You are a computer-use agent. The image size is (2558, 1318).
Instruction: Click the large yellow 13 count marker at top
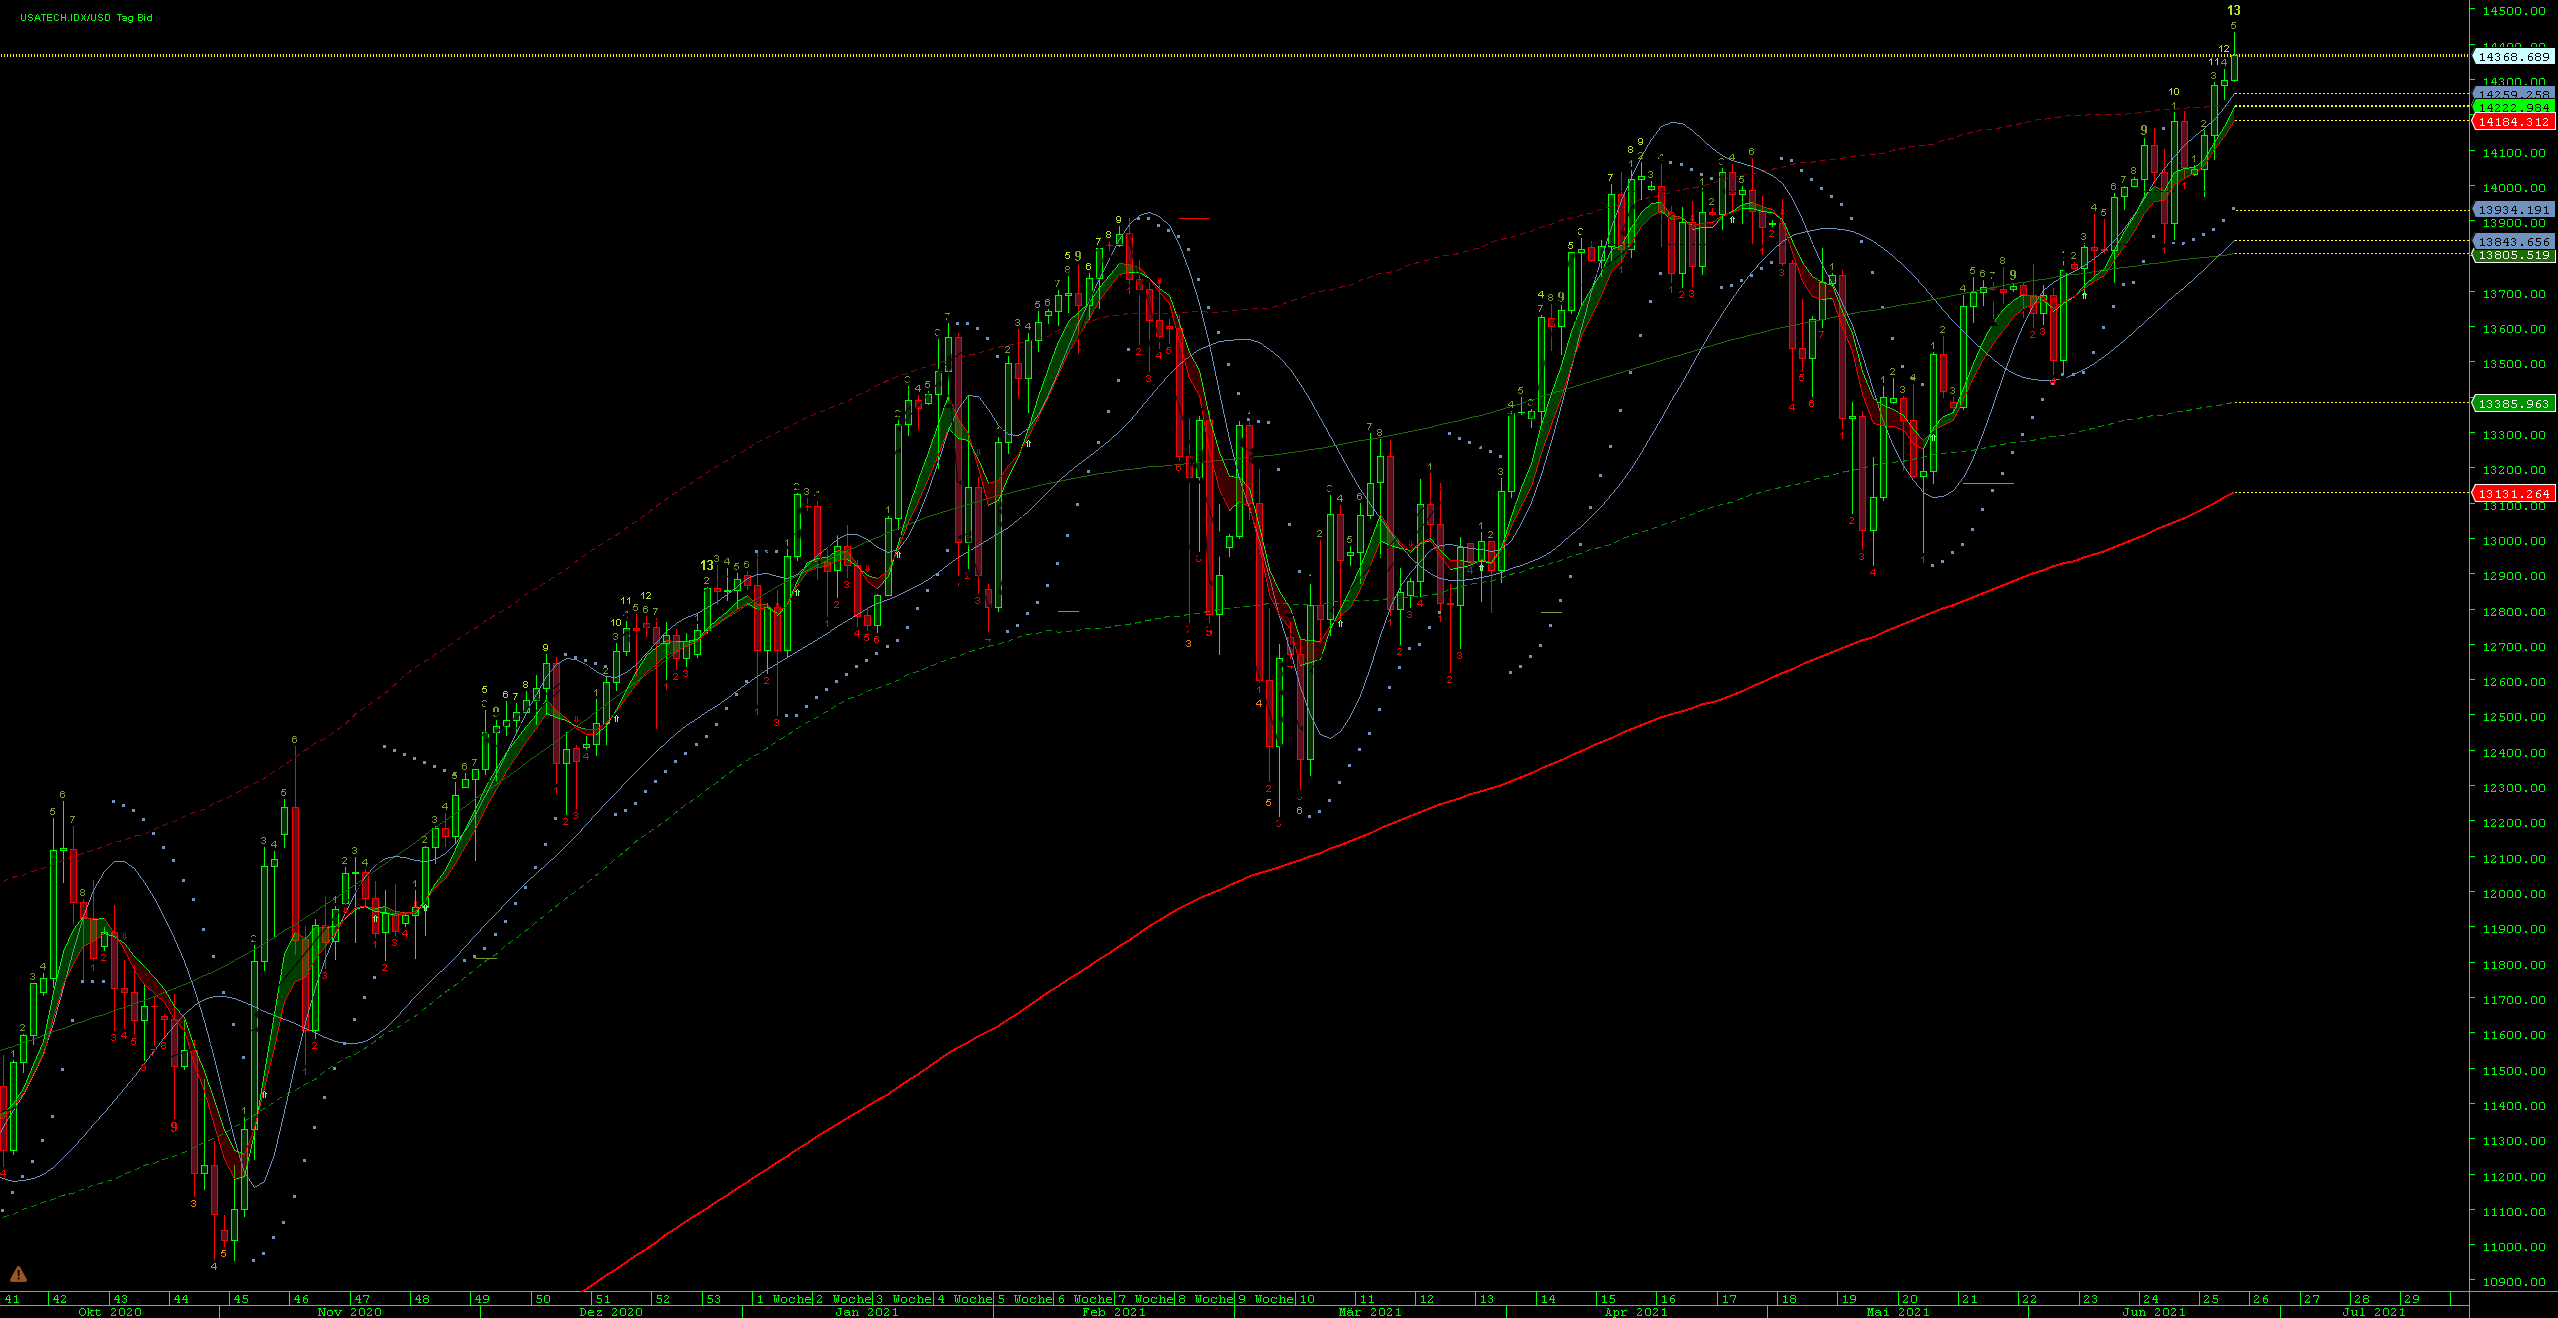2233,11
